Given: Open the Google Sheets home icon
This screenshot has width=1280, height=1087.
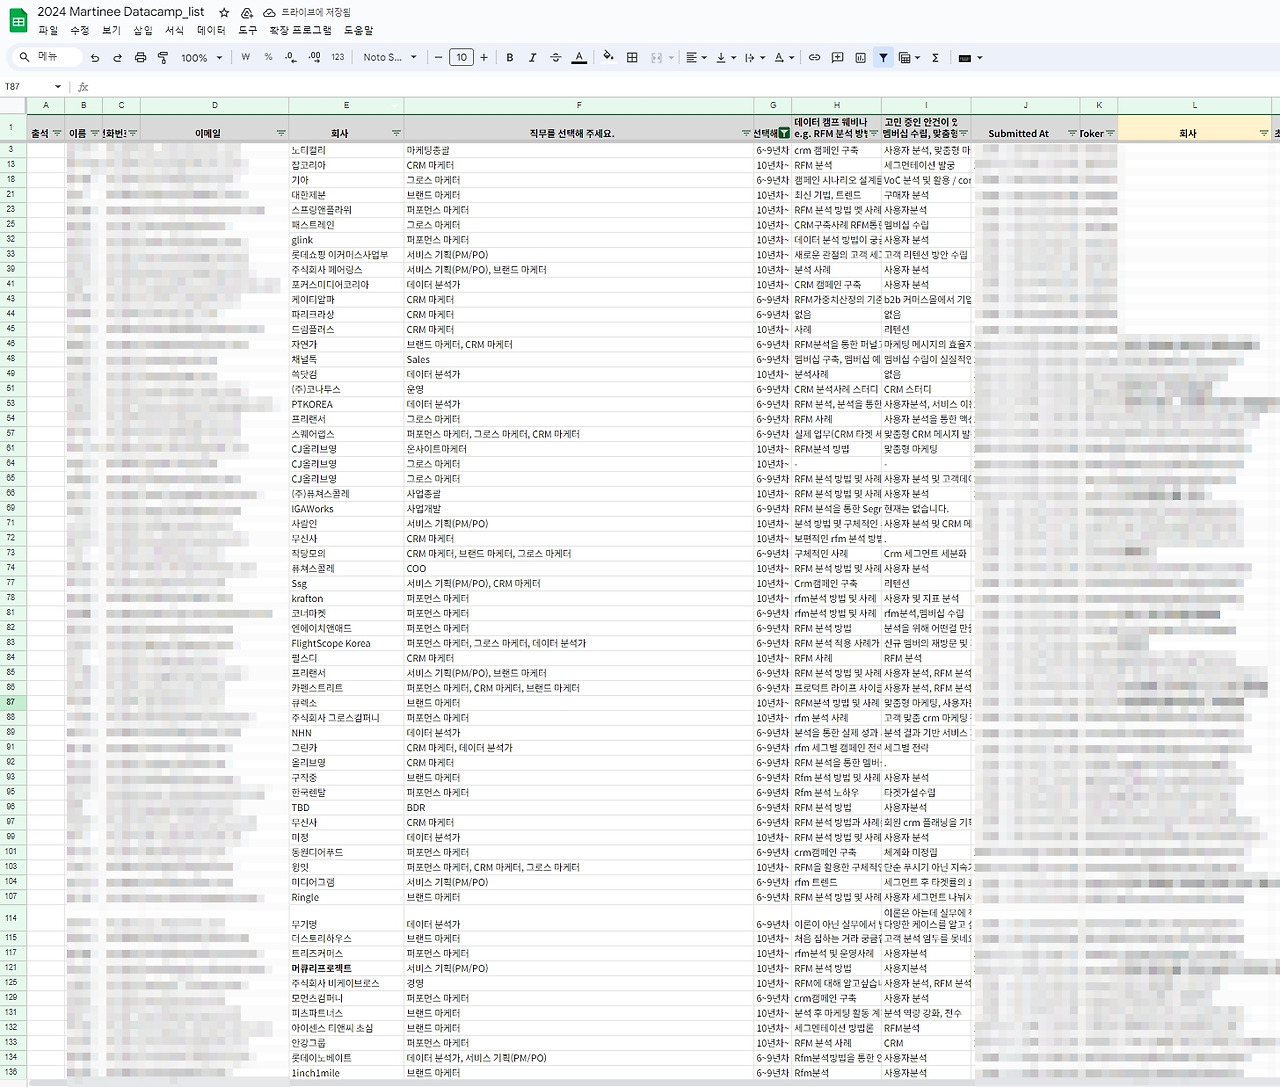Looking at the screenshot, I should click(18, 20).
